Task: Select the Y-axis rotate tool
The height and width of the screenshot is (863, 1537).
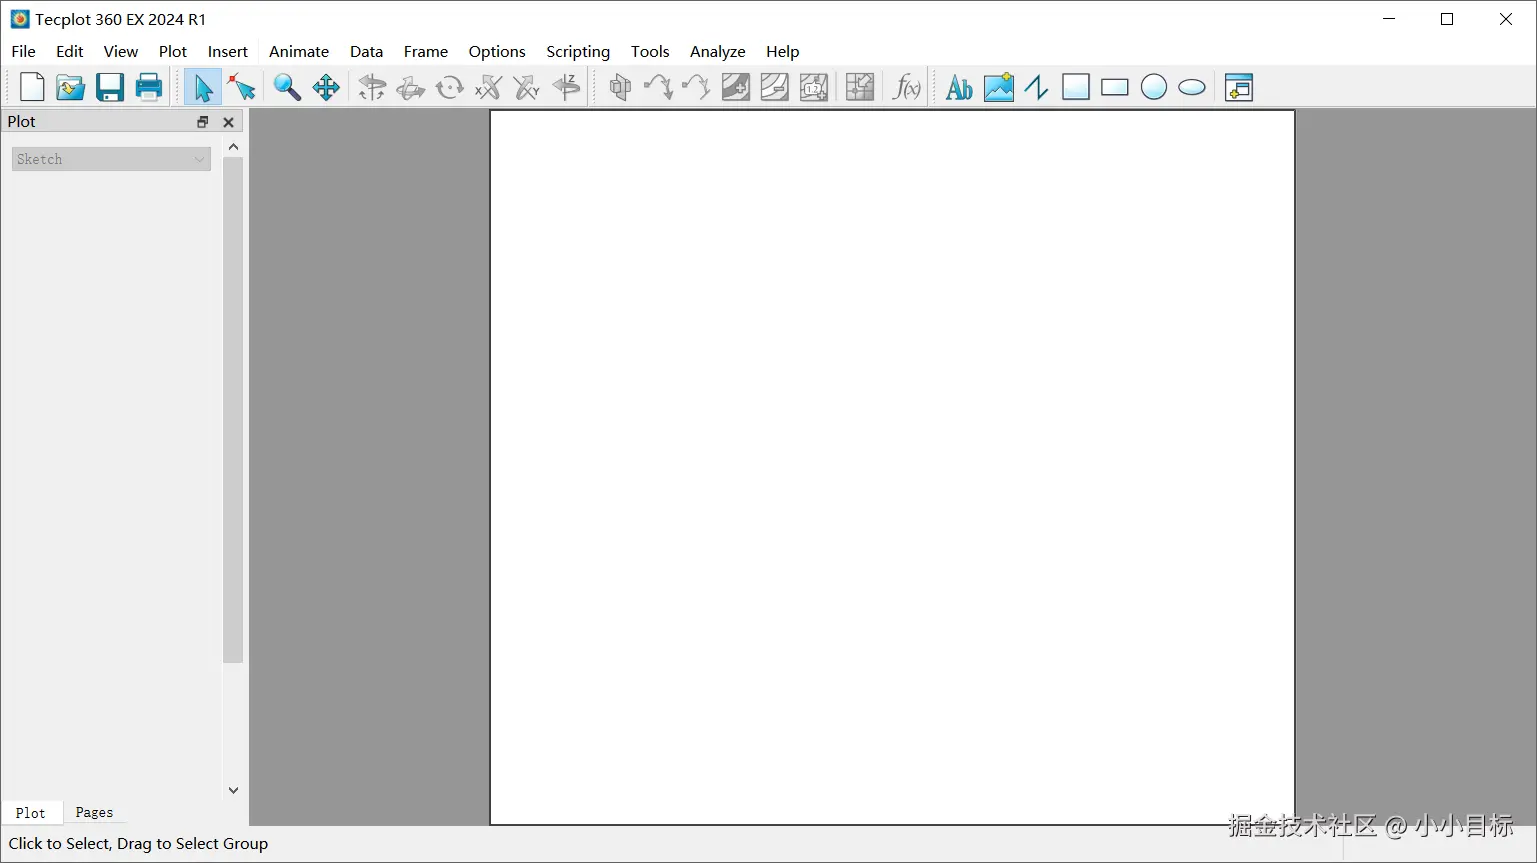Action: coord(527,88)
